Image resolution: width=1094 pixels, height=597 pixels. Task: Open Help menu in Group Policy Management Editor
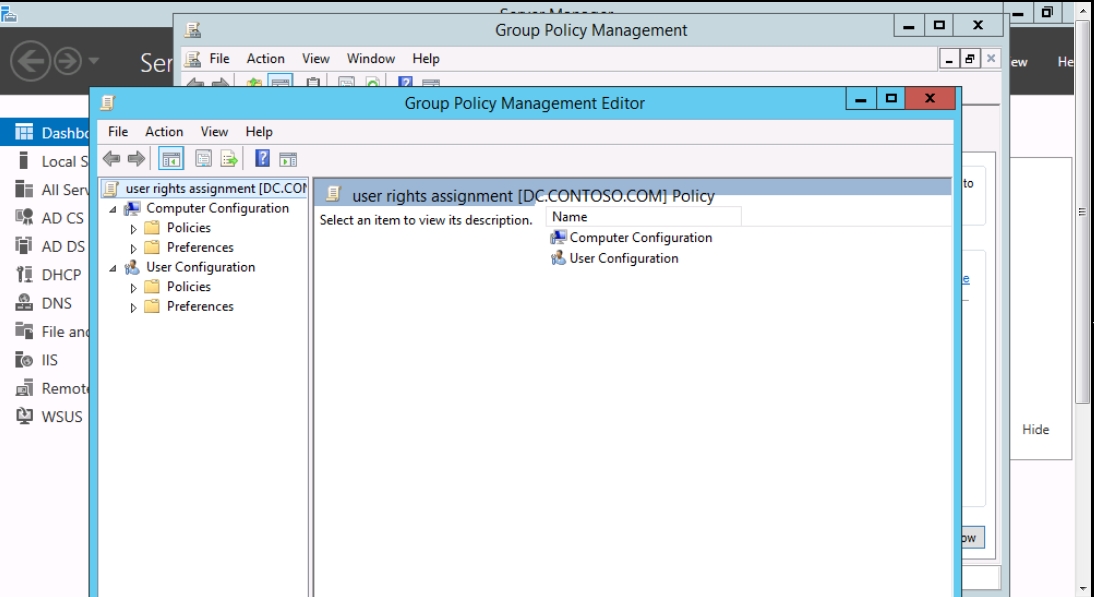pyautogui.click(x=259, y=132)
